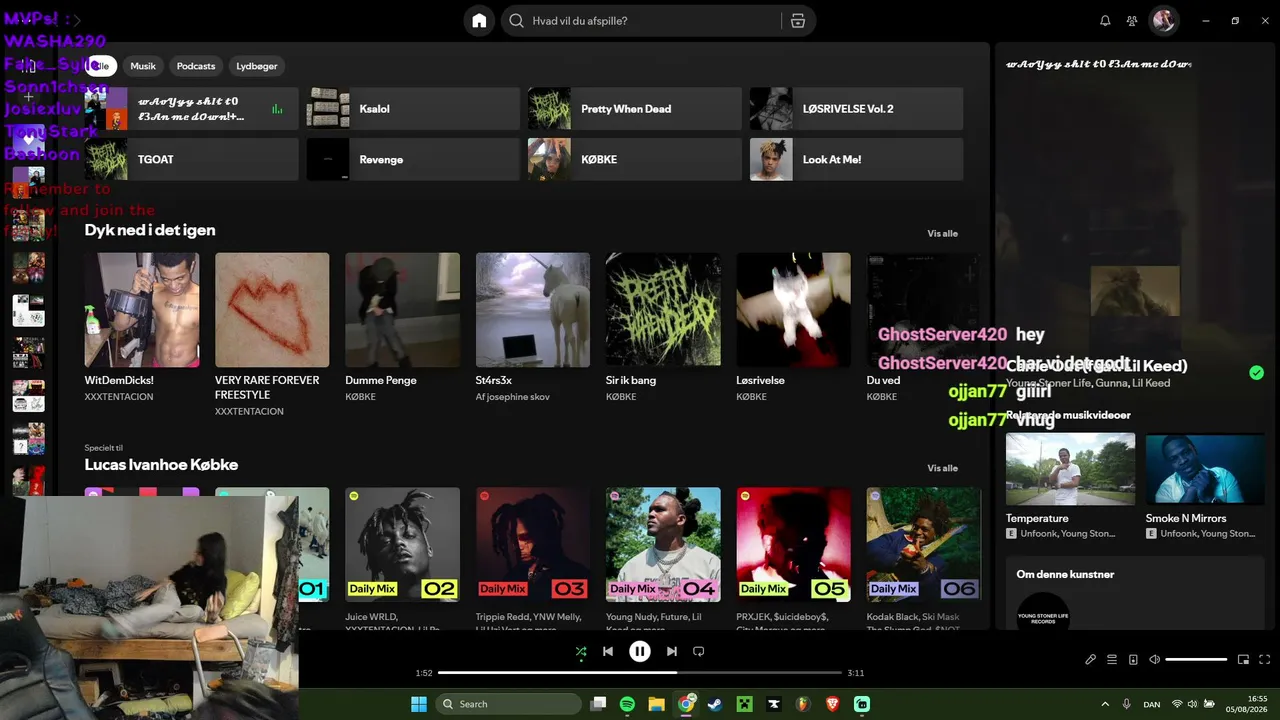Show lyrics with the microphone icon
The width and height of the screenshot is (1280, 720).
click(1091, 660)
